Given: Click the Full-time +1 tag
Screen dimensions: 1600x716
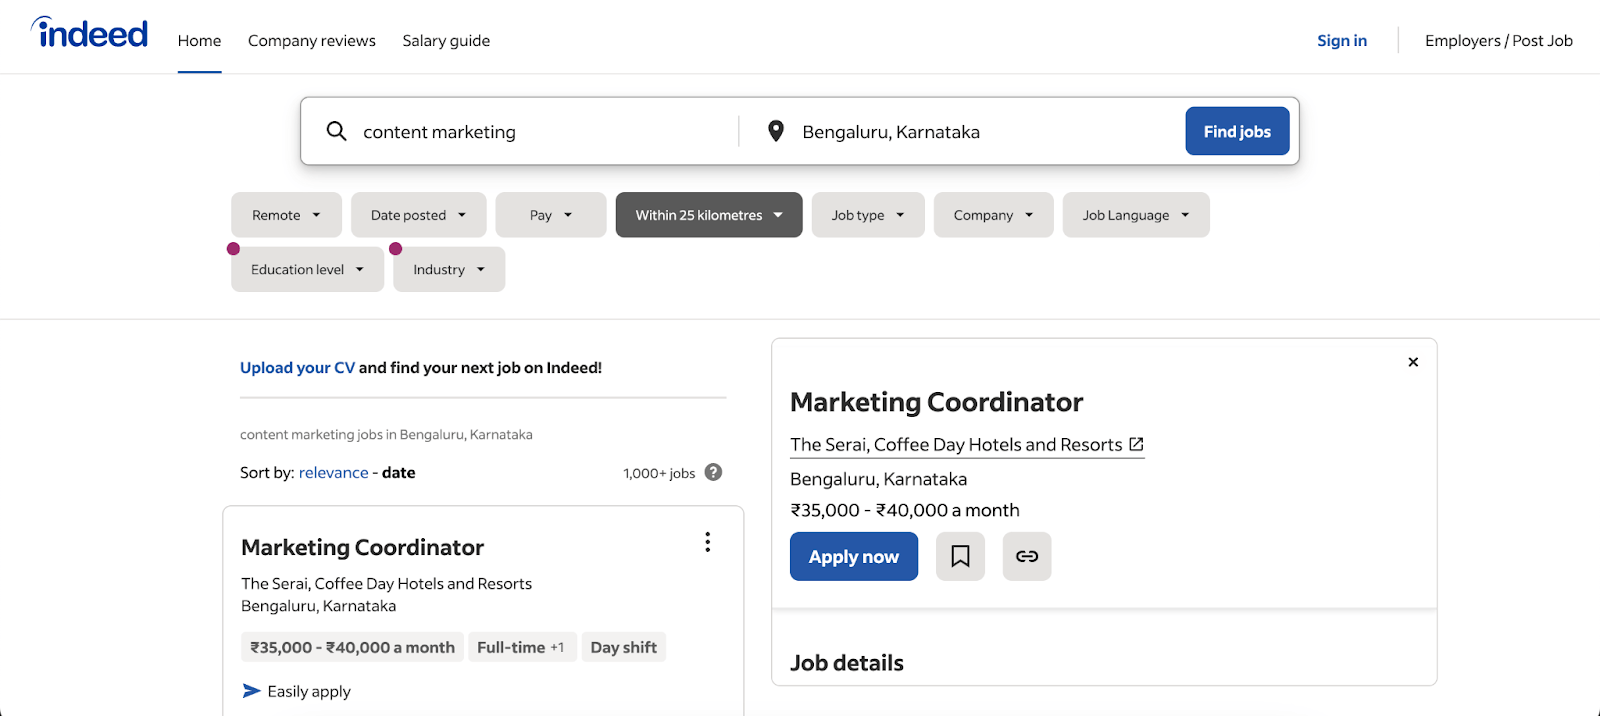Looking at the screenshot, I should tap(520, 647).
